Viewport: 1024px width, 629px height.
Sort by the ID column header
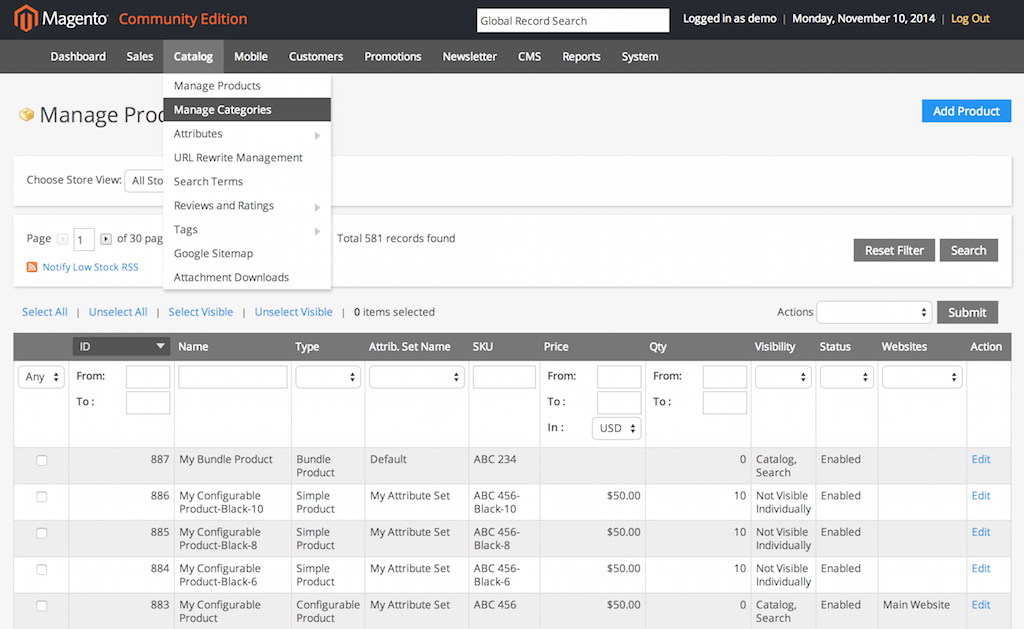121,347
